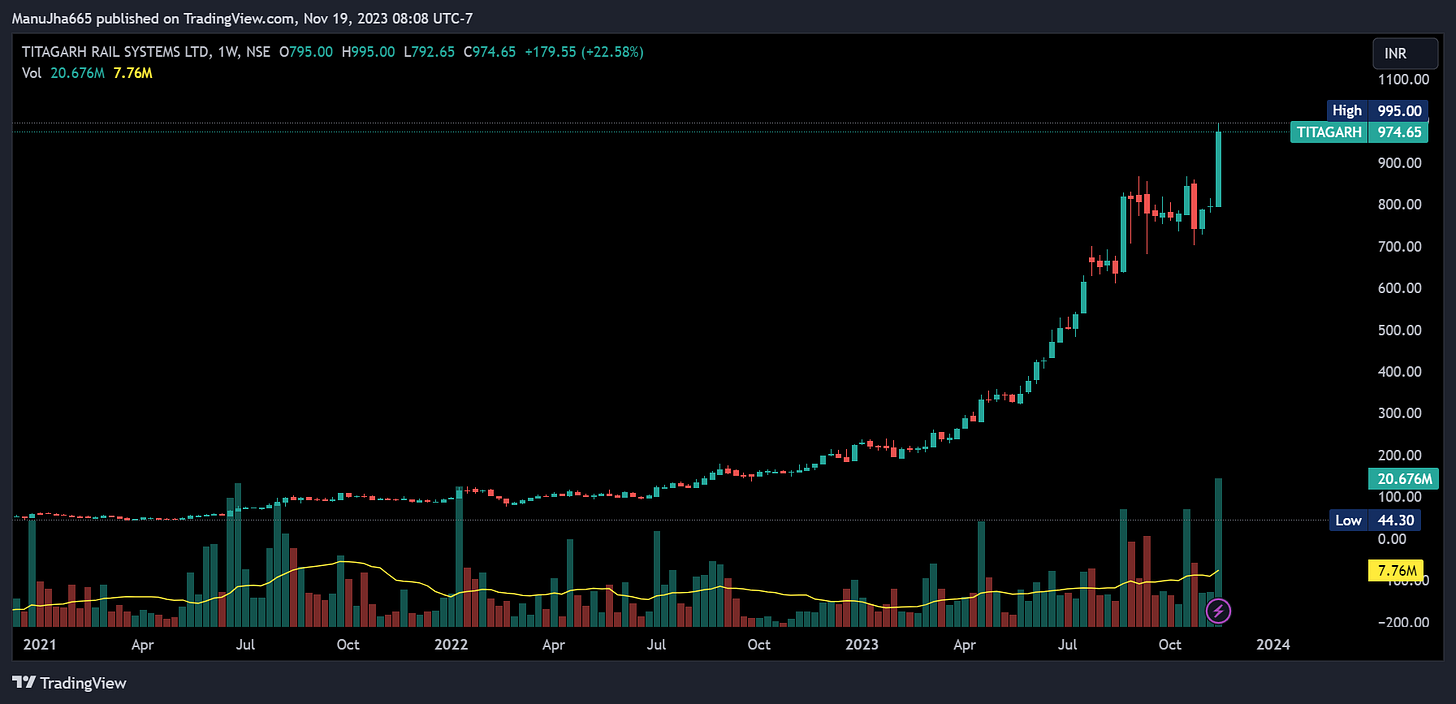Click the 500.00 price axis label
Image resolution: width=1456 pixels, height=704 pixels.
(1399, 330)
